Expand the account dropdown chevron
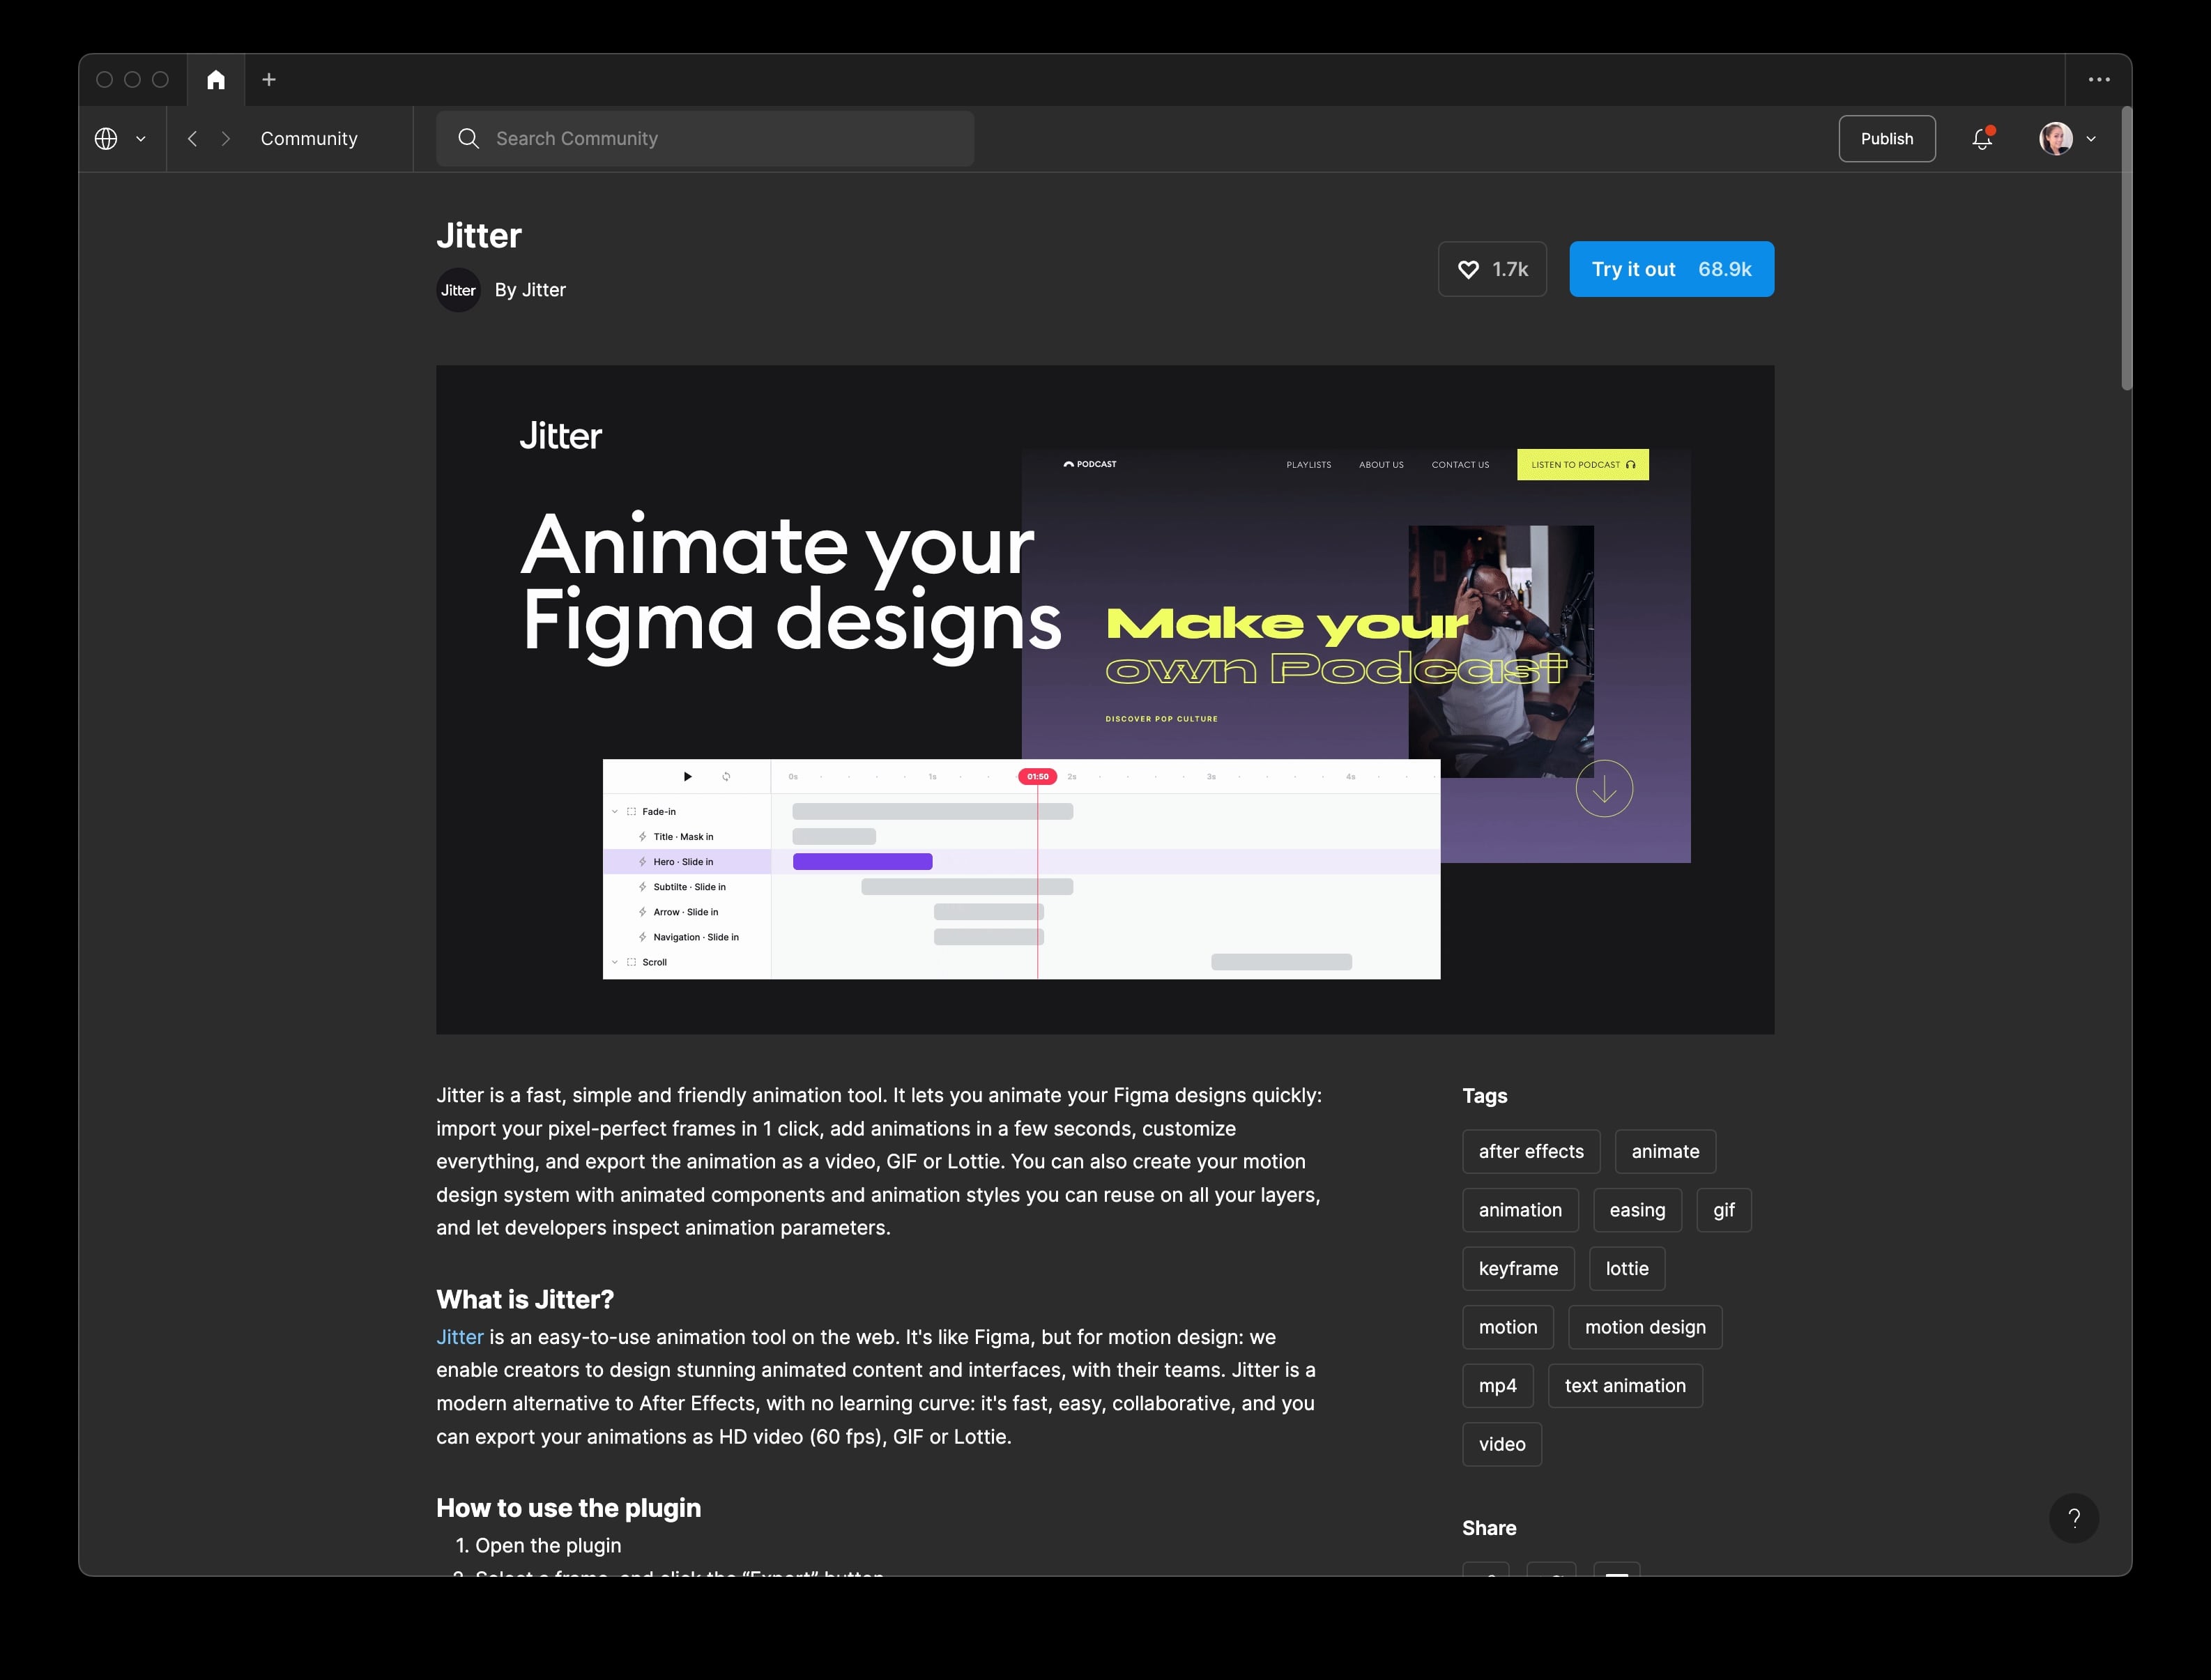2211x1680 pixels. 2091,139
